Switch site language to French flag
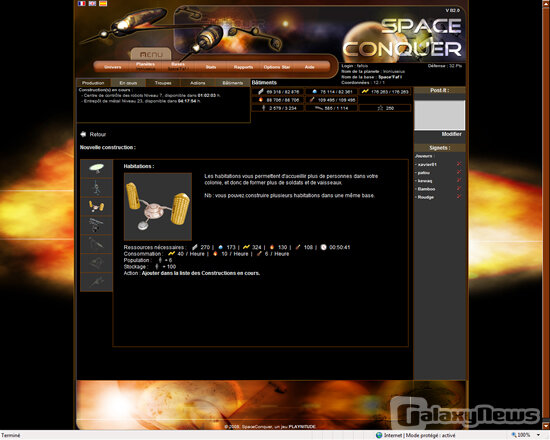The width and height of the screenshot is (550, 440). tap(82, 3)
